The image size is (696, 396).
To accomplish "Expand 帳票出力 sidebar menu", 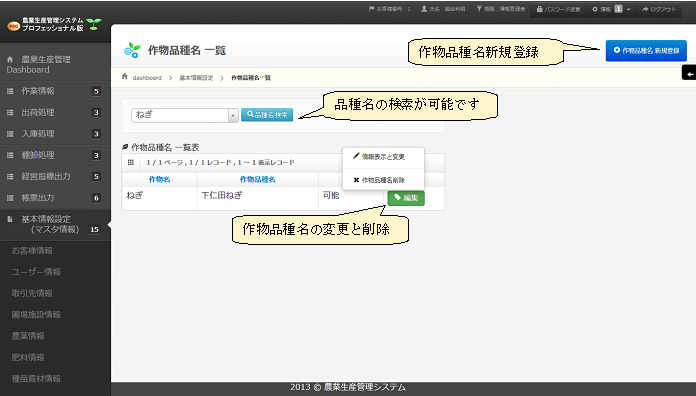I will [55, 198].
